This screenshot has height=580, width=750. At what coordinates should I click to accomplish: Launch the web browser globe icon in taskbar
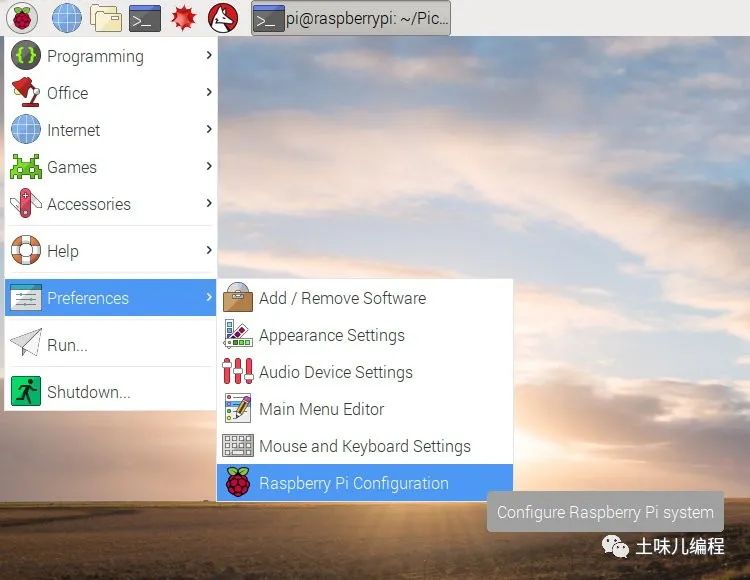66,18
